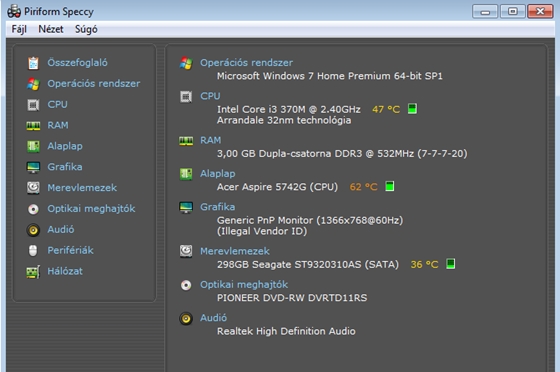Click the green CPU temperature indicator

pyautogui.click(x=412, y=109)
